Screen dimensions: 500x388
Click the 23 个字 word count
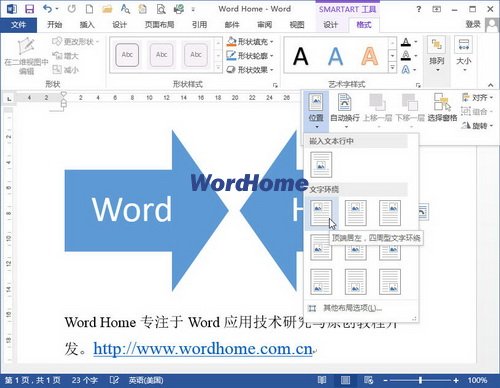85,380
